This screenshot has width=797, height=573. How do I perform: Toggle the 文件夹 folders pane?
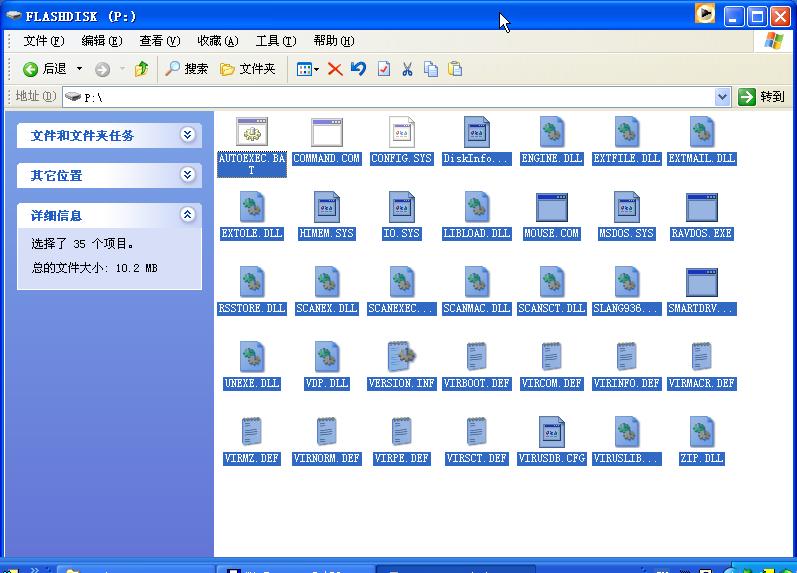click(x=248, y=69)
